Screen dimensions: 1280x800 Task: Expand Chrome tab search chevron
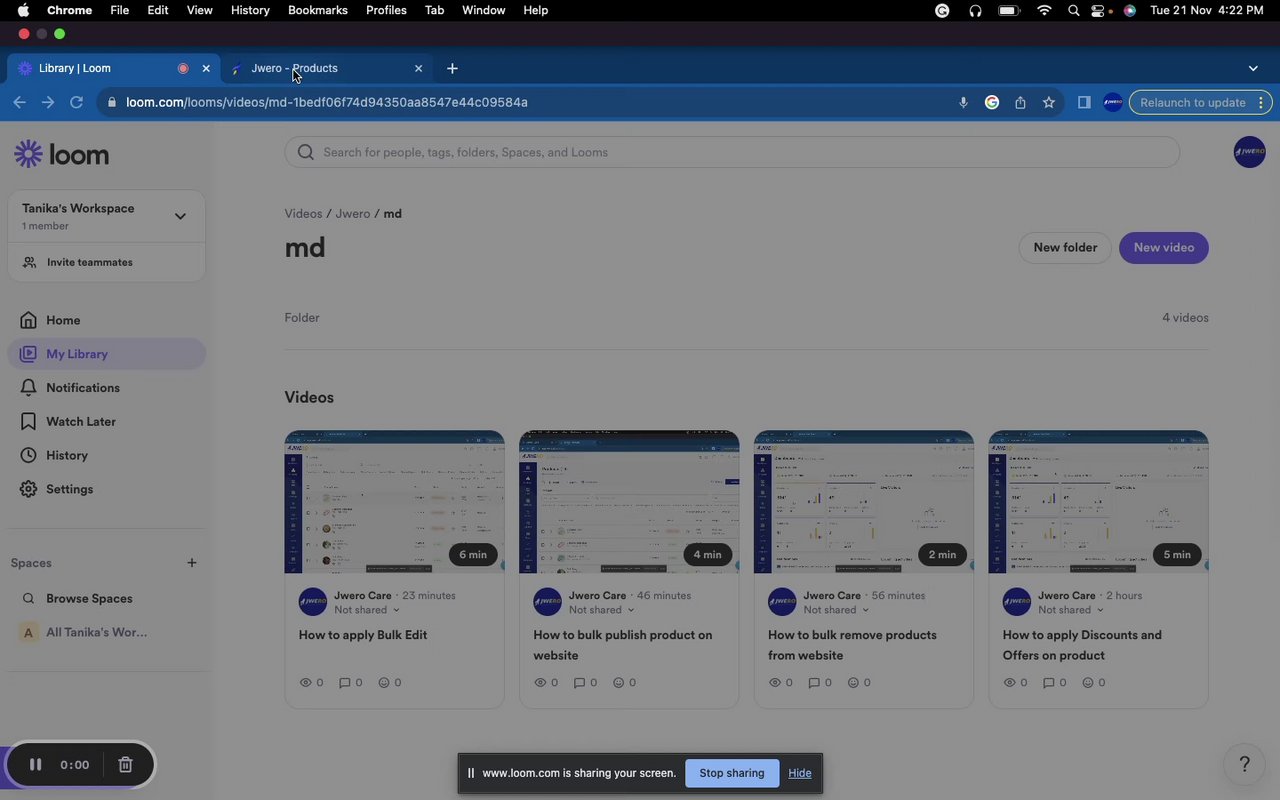pos(1253,68)
